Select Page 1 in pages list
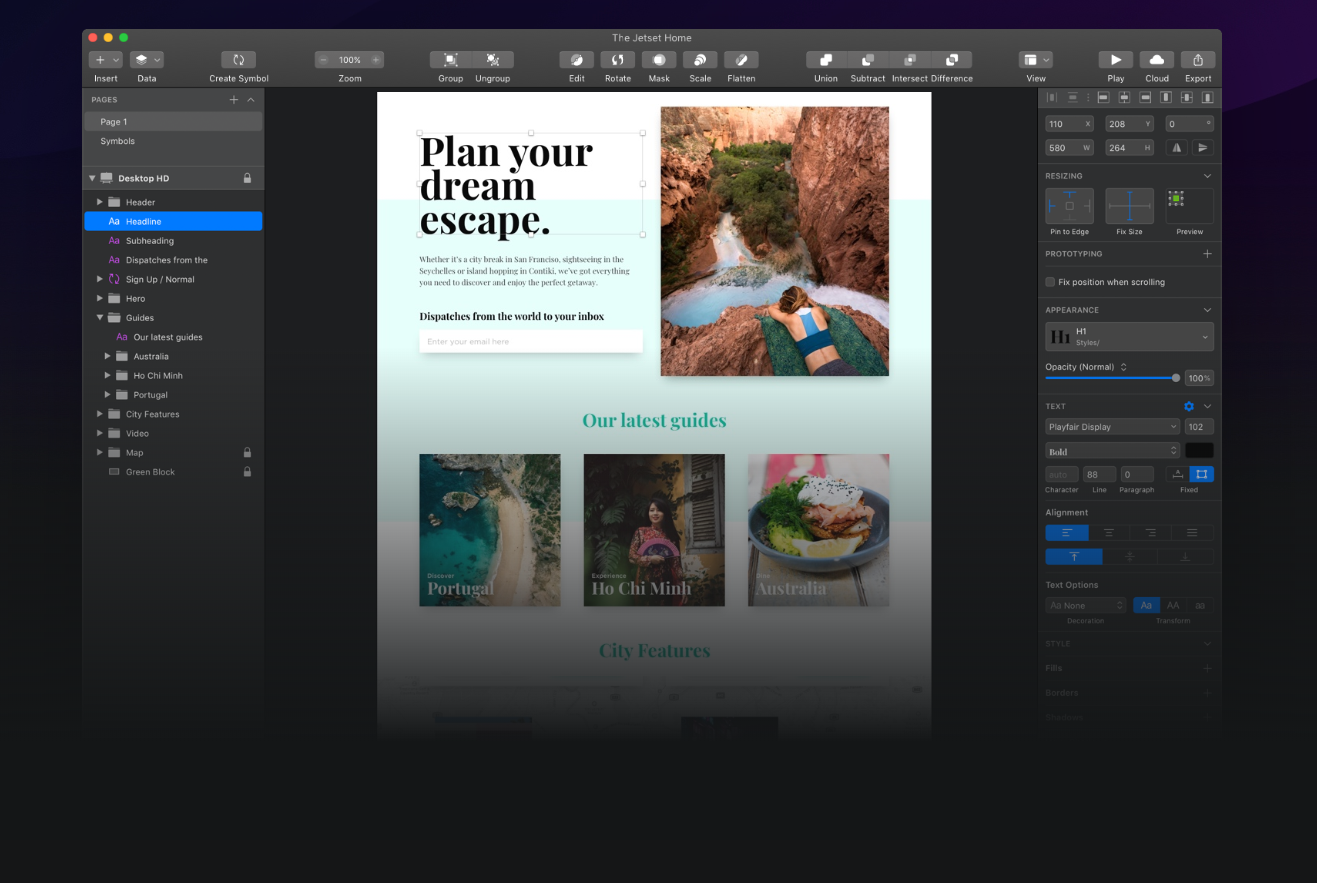 pos(173,121)
